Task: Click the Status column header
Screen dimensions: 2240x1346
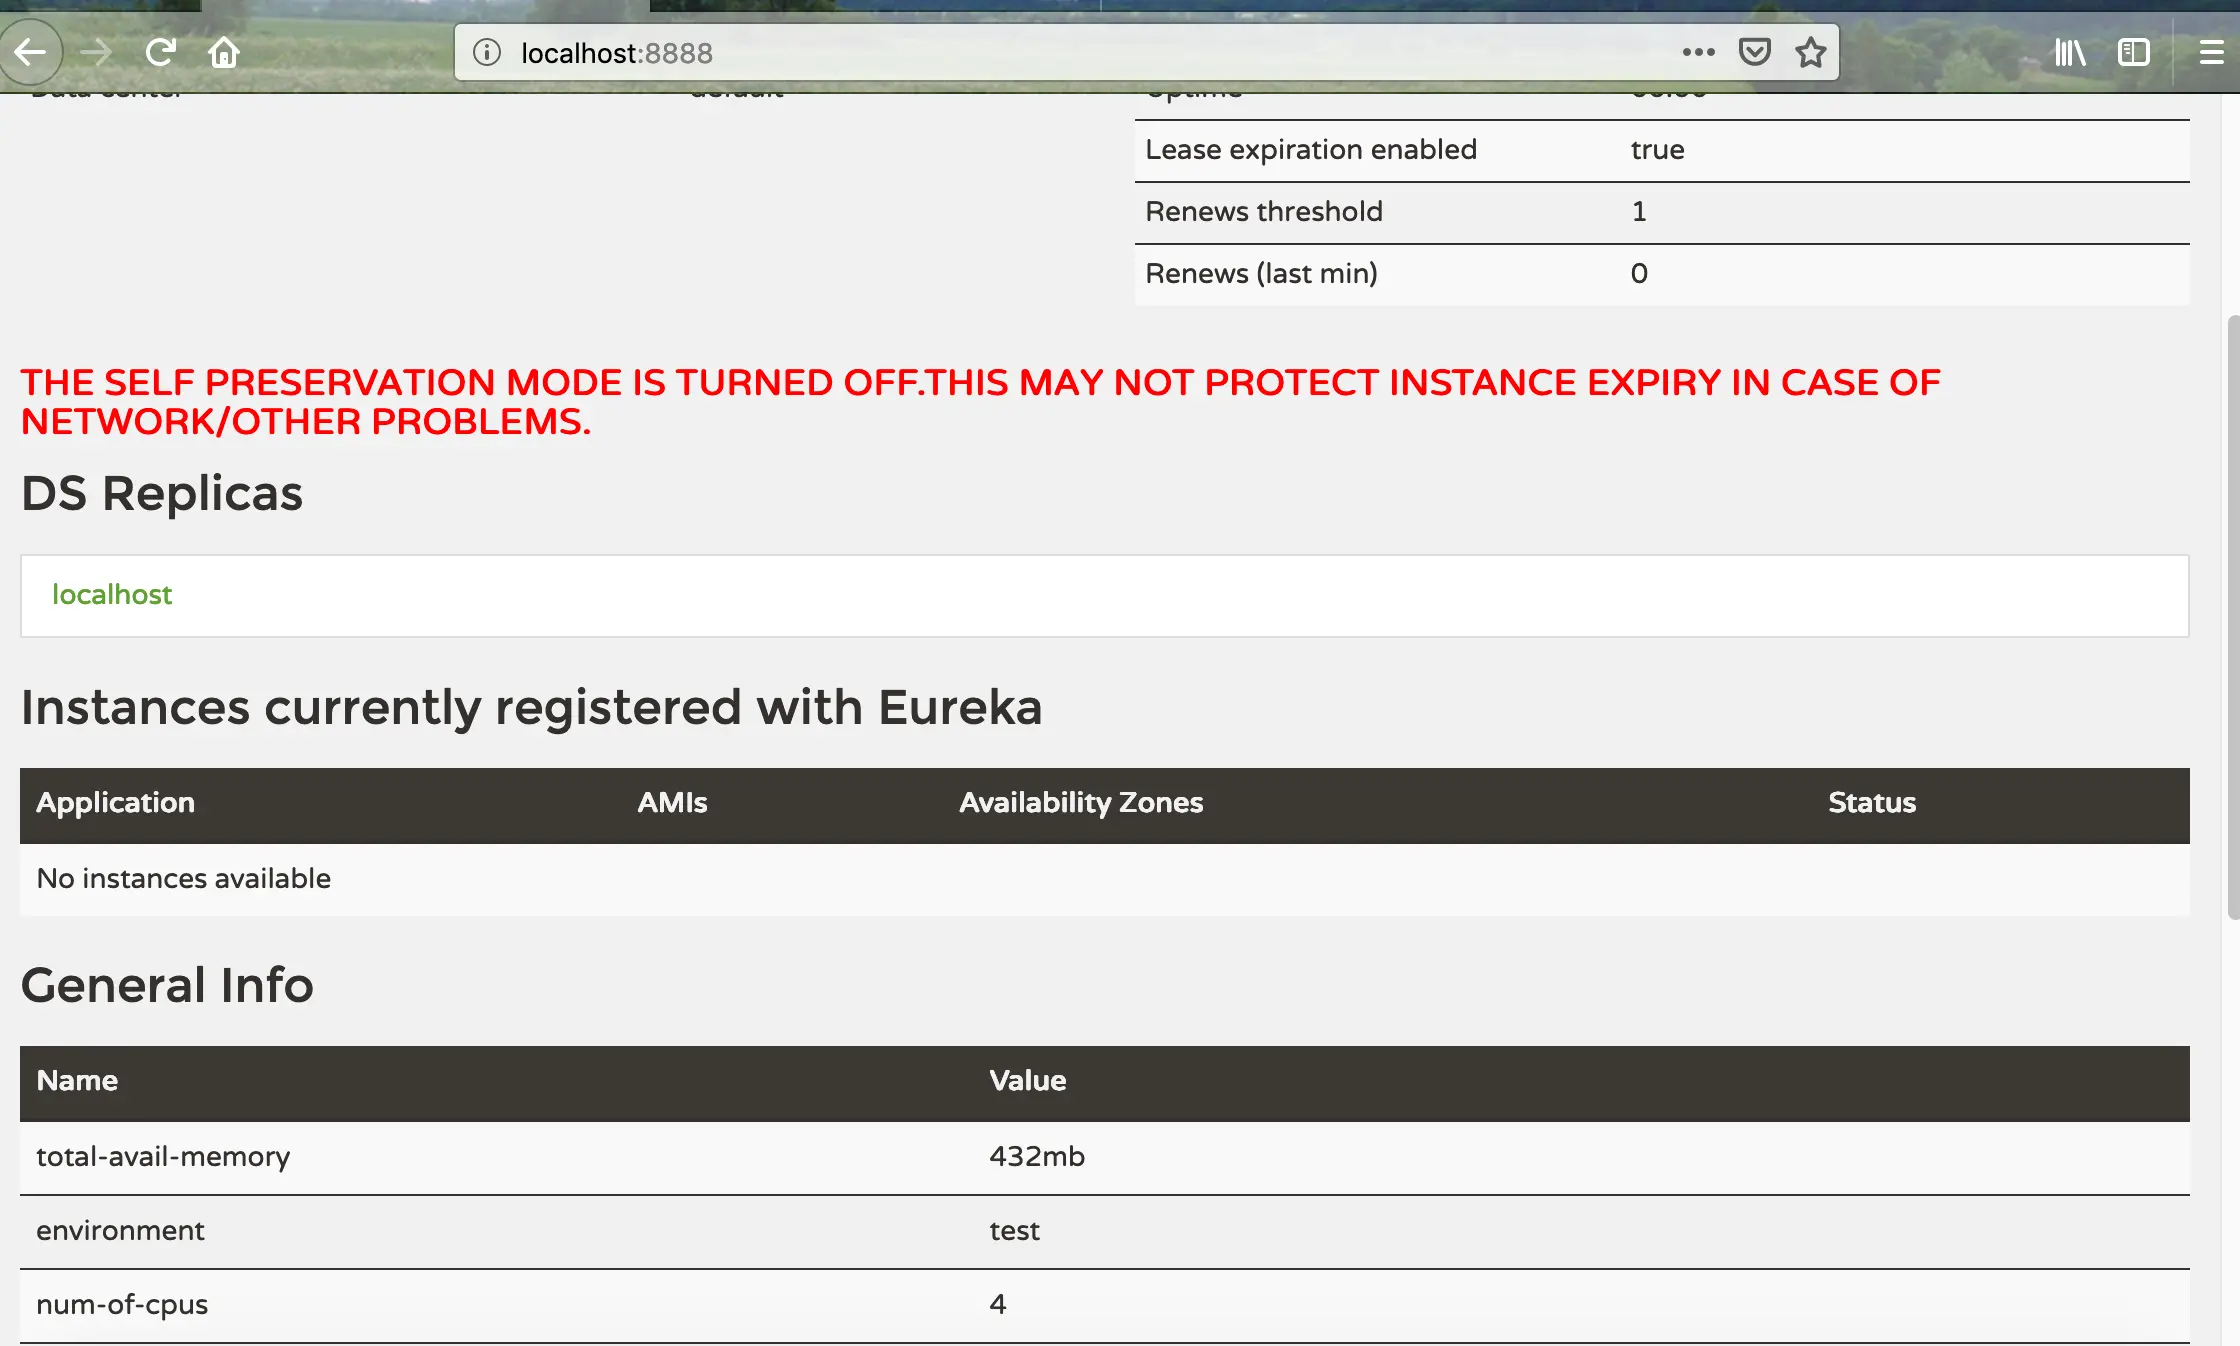Action: point(1872,803)
